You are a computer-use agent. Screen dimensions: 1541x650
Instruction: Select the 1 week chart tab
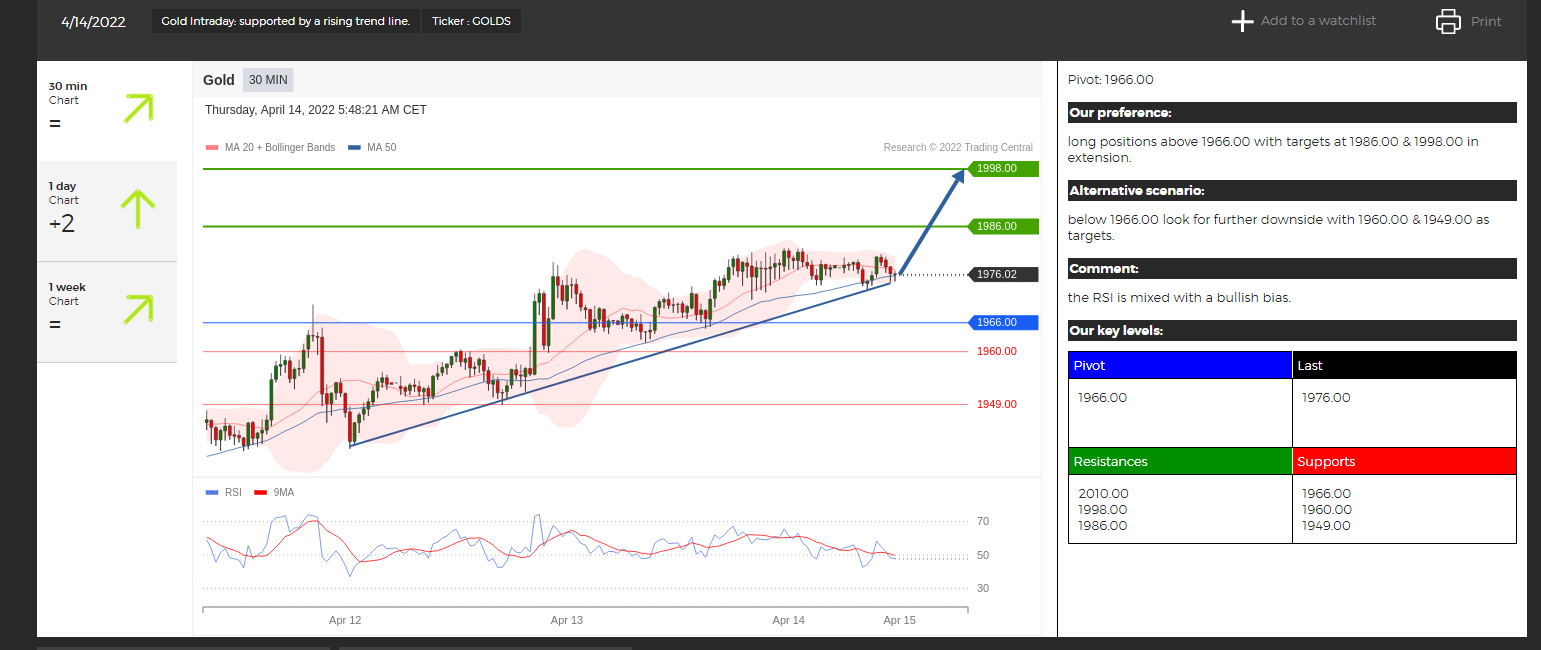tap(107, 312)
